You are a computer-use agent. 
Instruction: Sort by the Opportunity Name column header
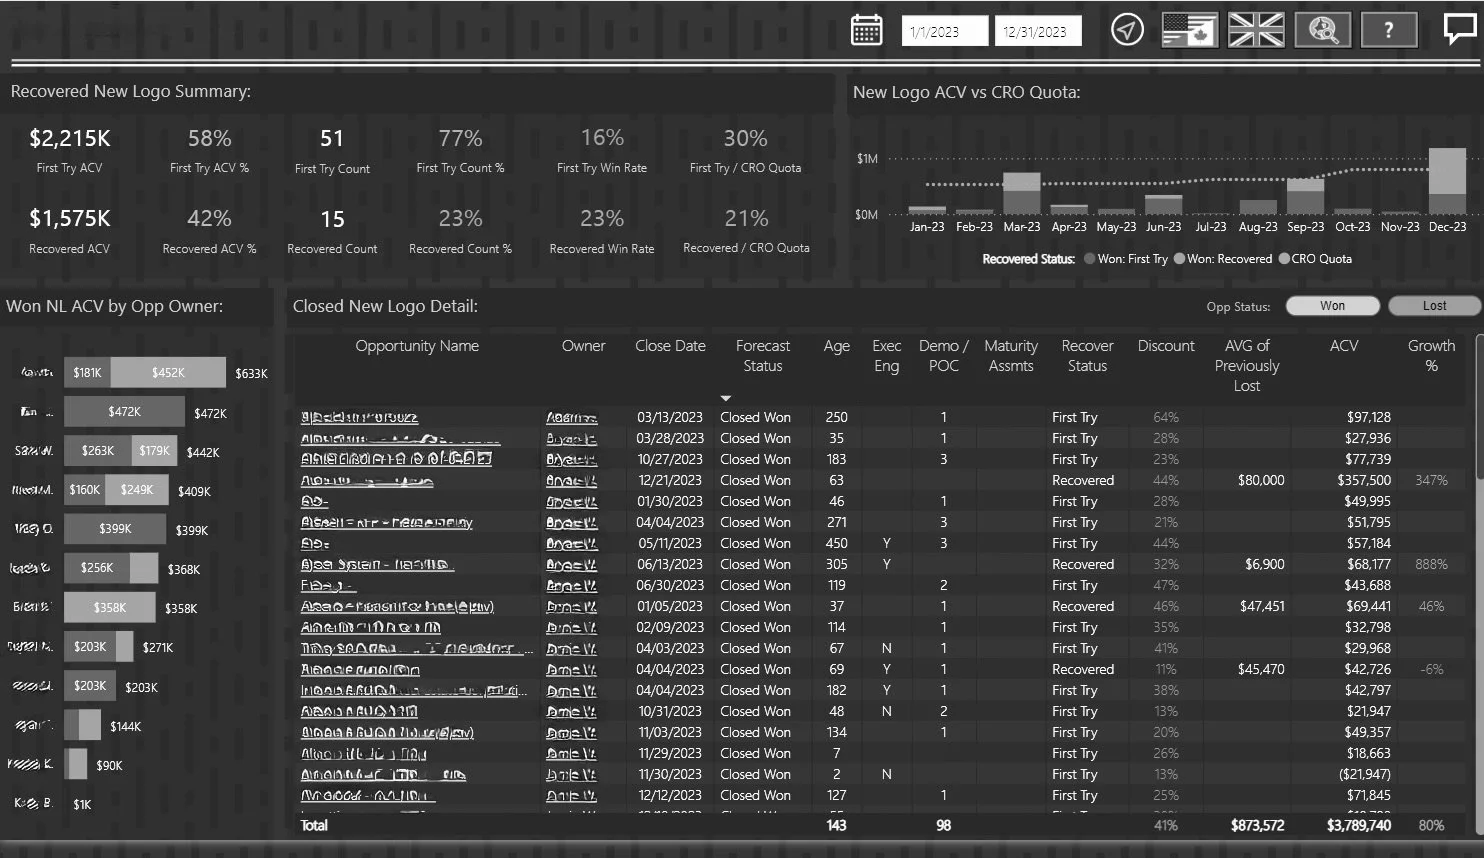[417, 346]
